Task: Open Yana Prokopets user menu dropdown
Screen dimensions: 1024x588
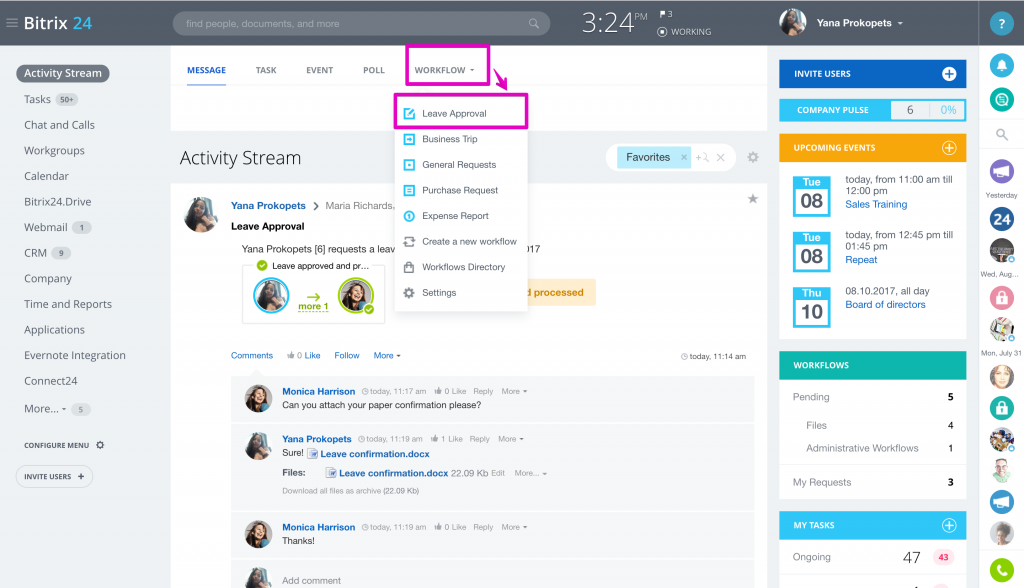Action: (860, 23)
